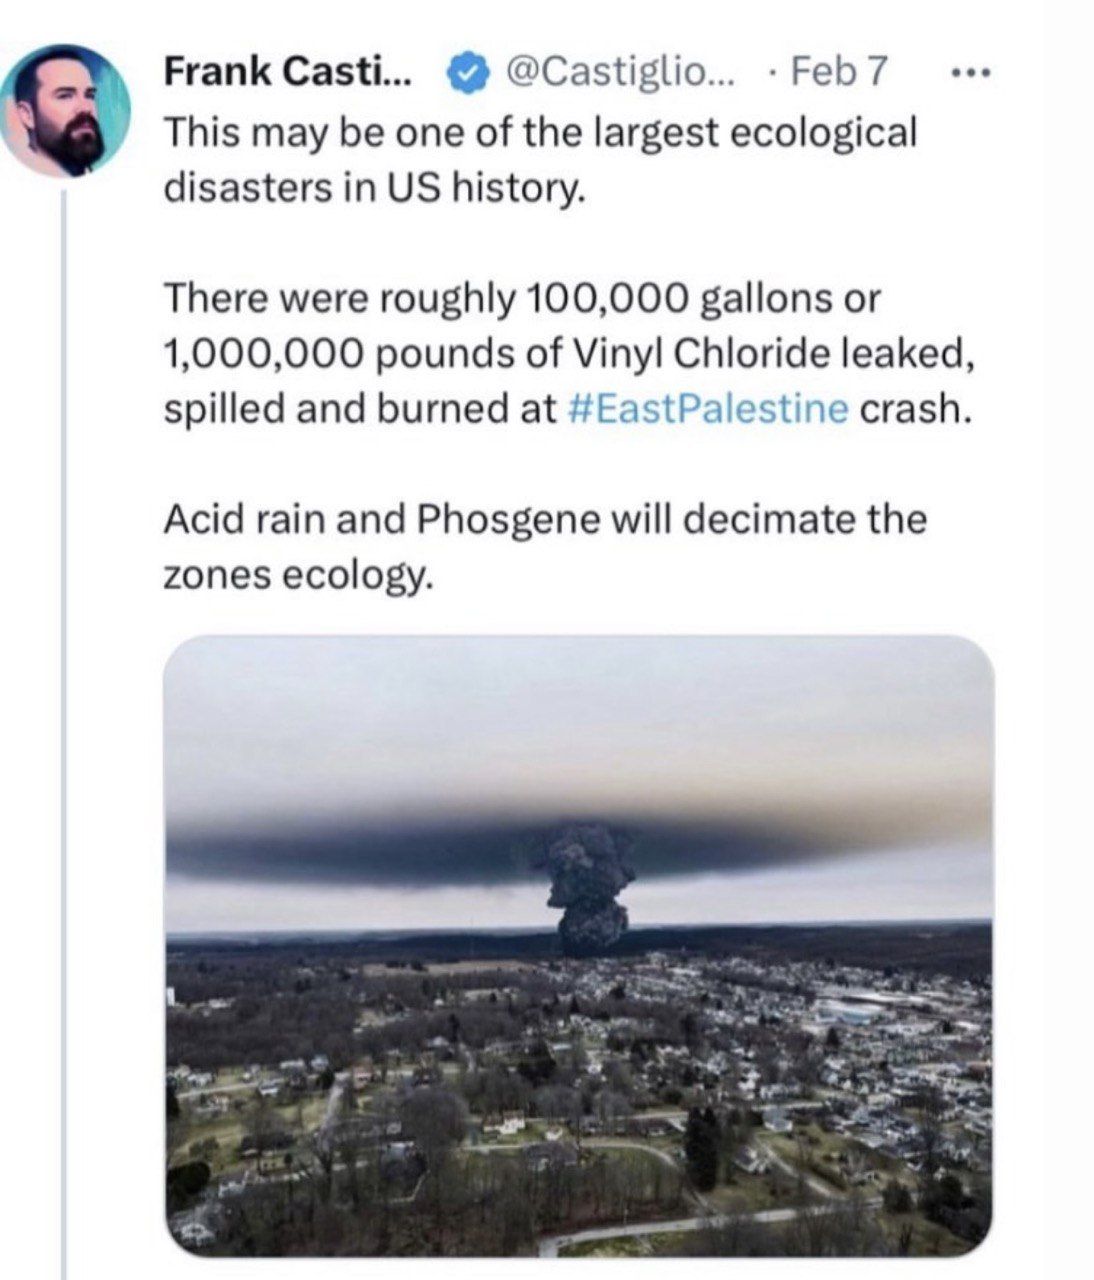
Task: Click the '100,000 gallons' sentence text
Action: tap(522, 298)
